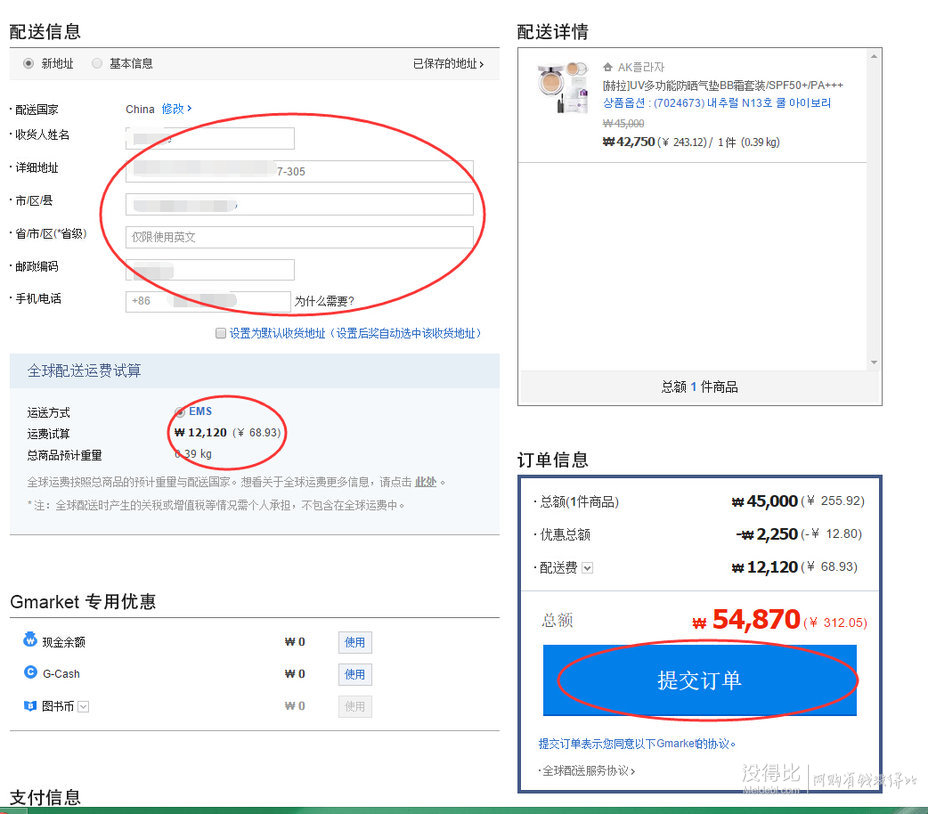Click the 省/市/区 province input field
The width and height of the screenshot is (928, 814).
pyautogui.click(x=299, y=237)
